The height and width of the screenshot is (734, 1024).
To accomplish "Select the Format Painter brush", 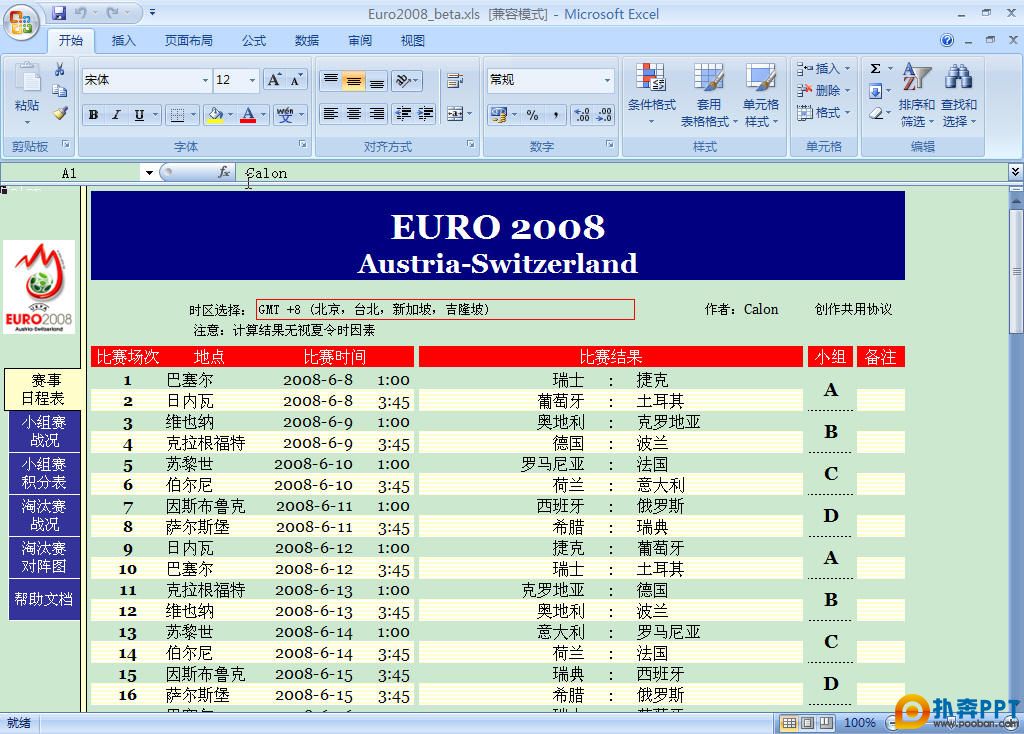I will (59, 112).
